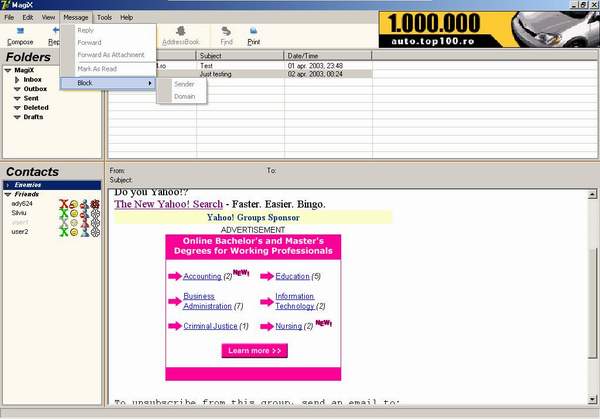Choose Forward in the Message menu
600x419 pixels.
(108, 42)
